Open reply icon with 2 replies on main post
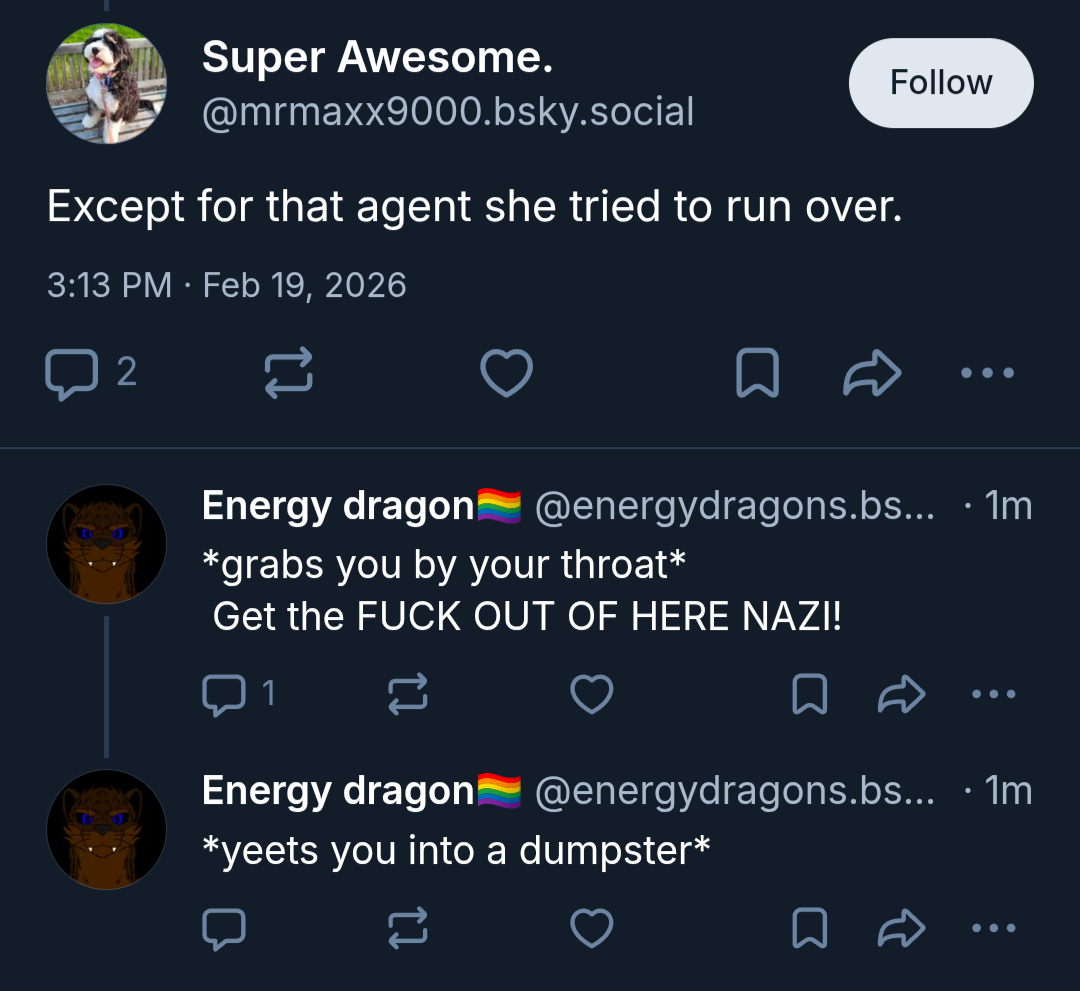 (x=90, y=373)
